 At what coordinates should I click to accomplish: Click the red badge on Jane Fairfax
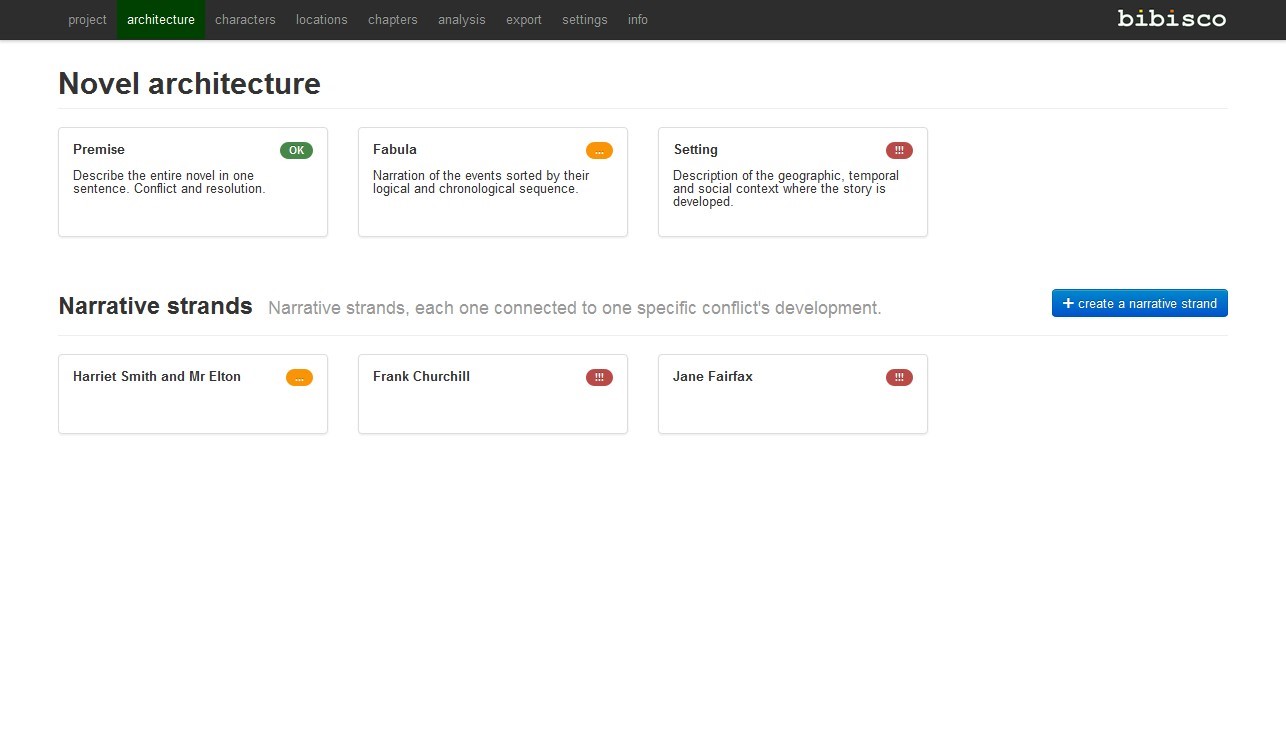(x=899, y=378)
